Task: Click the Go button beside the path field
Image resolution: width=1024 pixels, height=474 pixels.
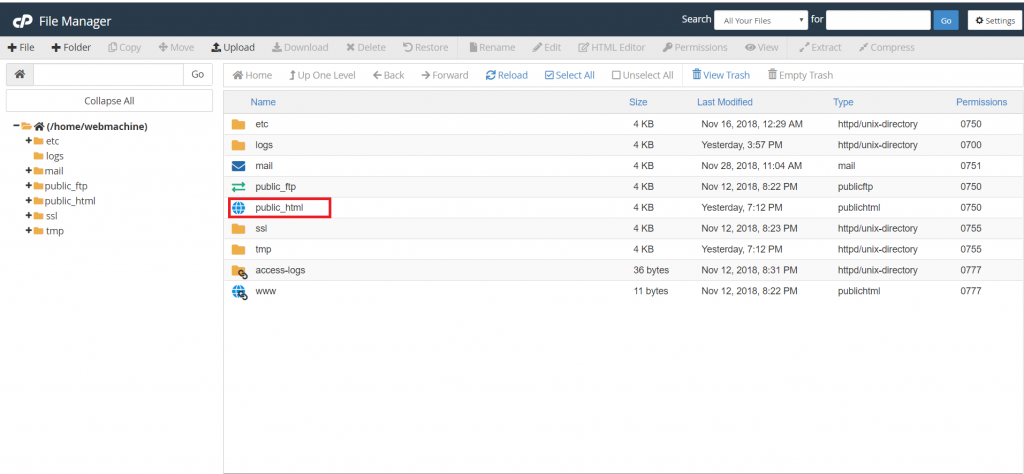Action: click(198, 74)
